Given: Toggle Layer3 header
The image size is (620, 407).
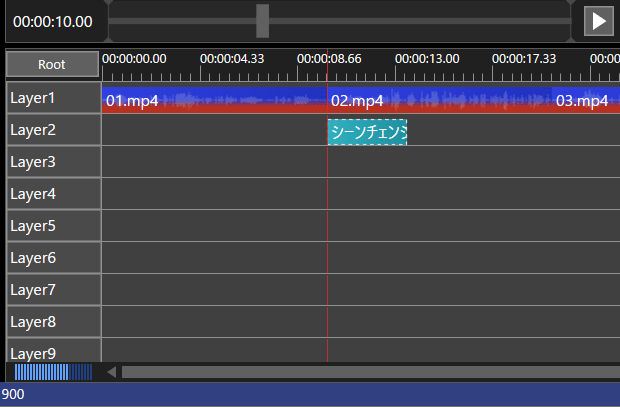Looking at the screenshot, I should coord(53,162).
